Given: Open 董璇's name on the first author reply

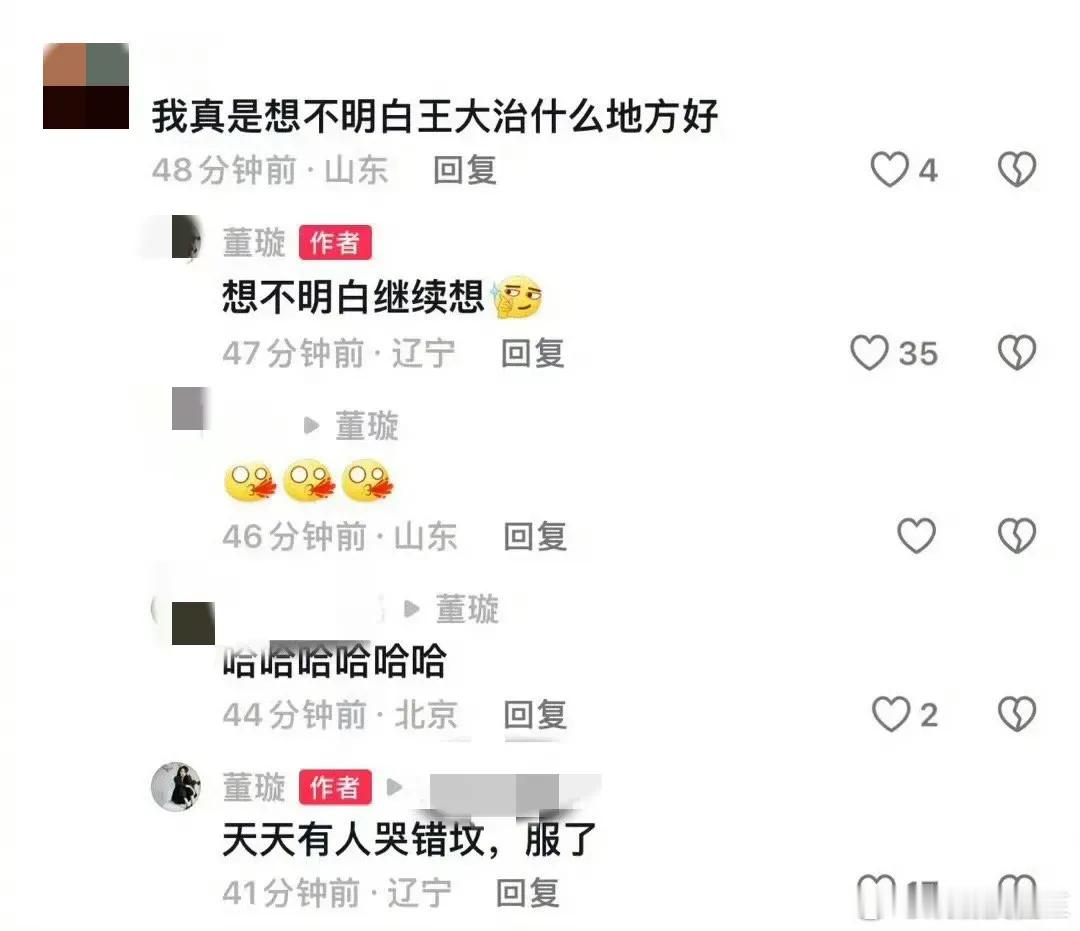Looking at the screenshot, I should [254, 243].
